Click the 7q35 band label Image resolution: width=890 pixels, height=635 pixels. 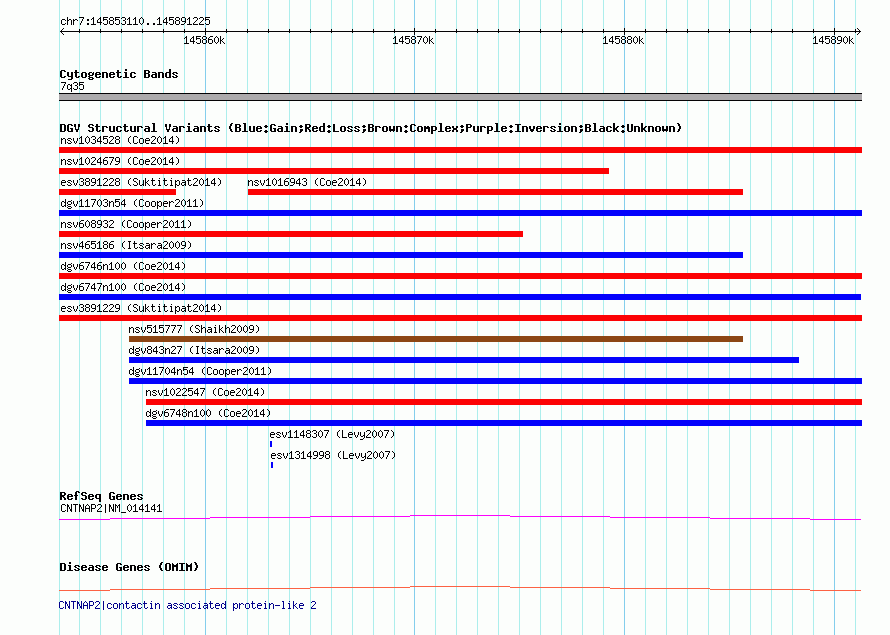pos(72,86)
